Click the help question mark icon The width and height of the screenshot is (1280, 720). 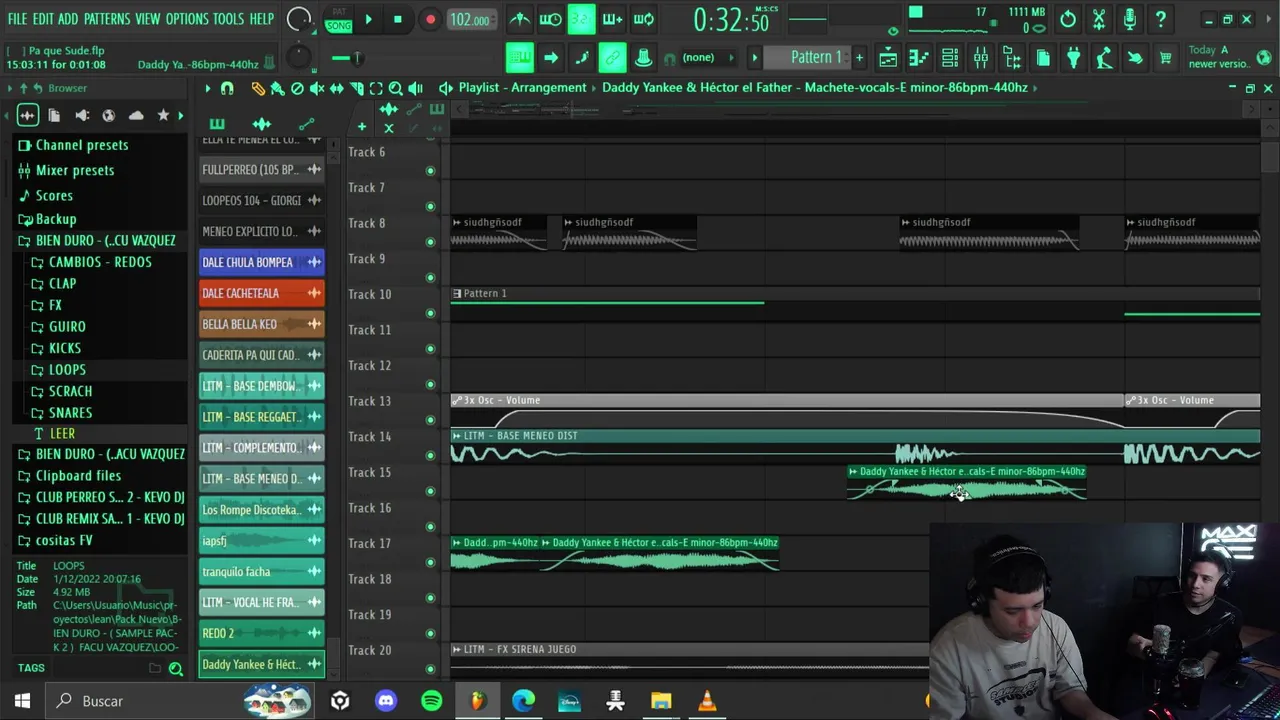[1161, 19]
